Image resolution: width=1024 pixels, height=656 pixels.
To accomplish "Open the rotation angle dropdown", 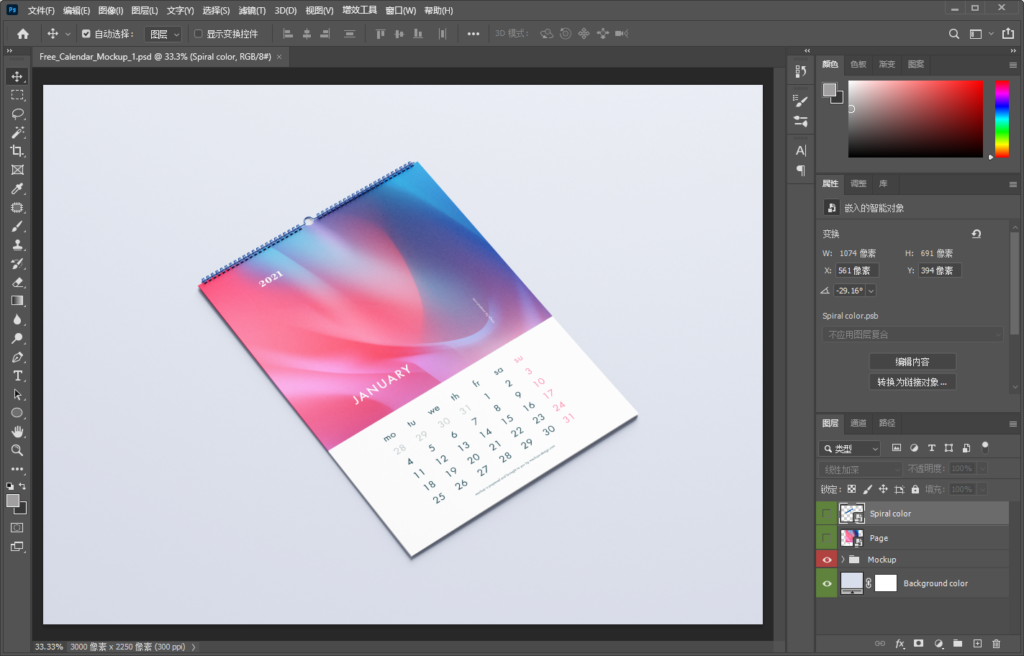I will (x=871, y=291).
